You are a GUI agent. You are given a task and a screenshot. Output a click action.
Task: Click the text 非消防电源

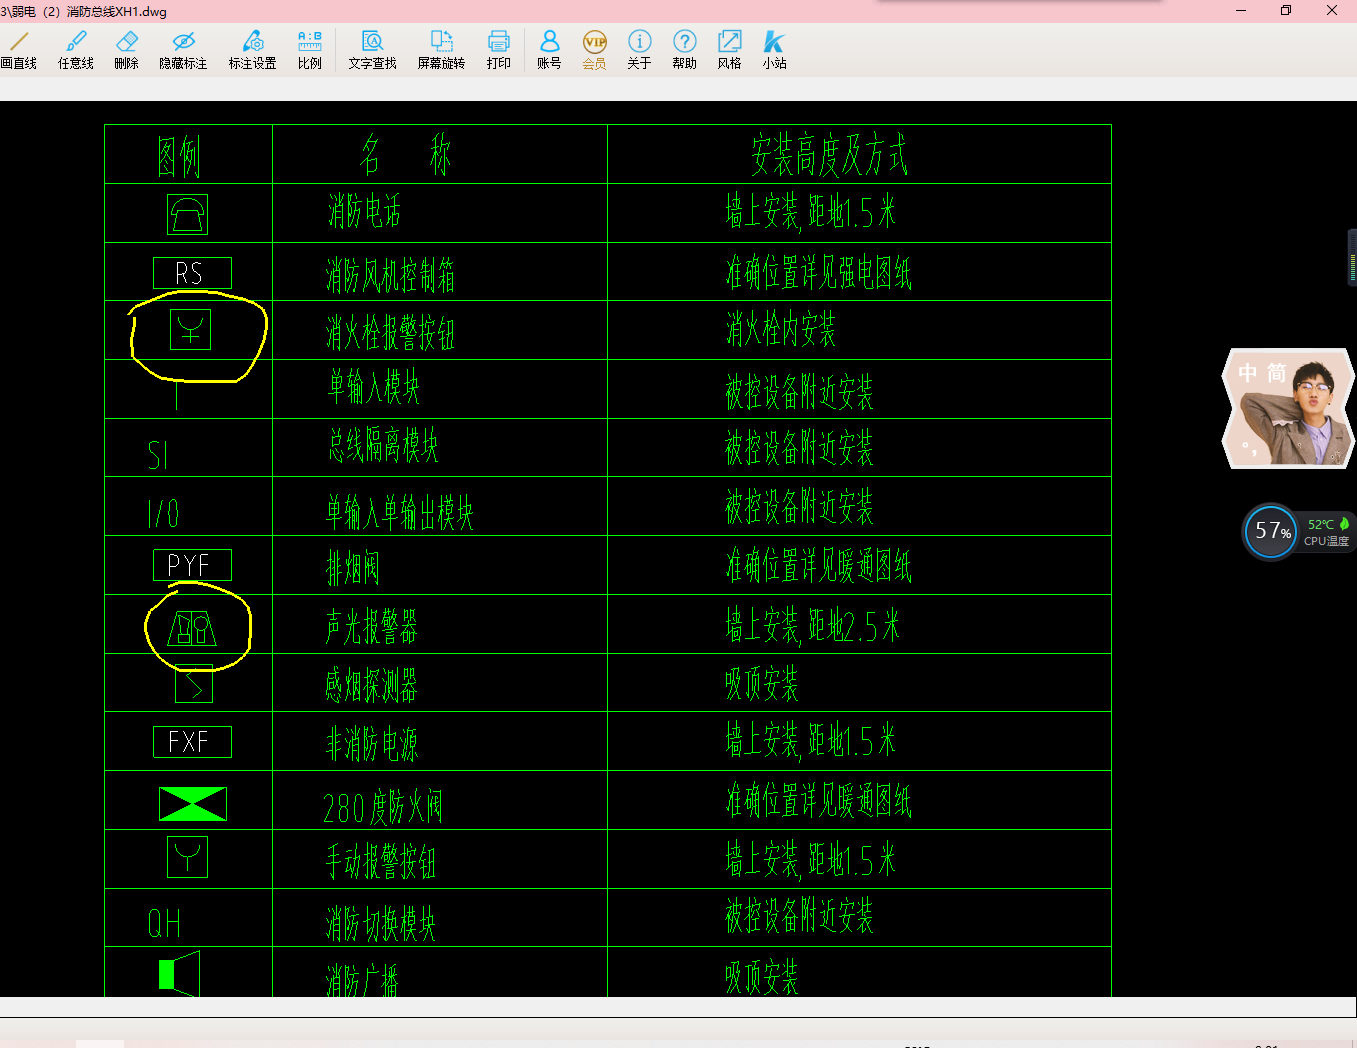(372, 744)
